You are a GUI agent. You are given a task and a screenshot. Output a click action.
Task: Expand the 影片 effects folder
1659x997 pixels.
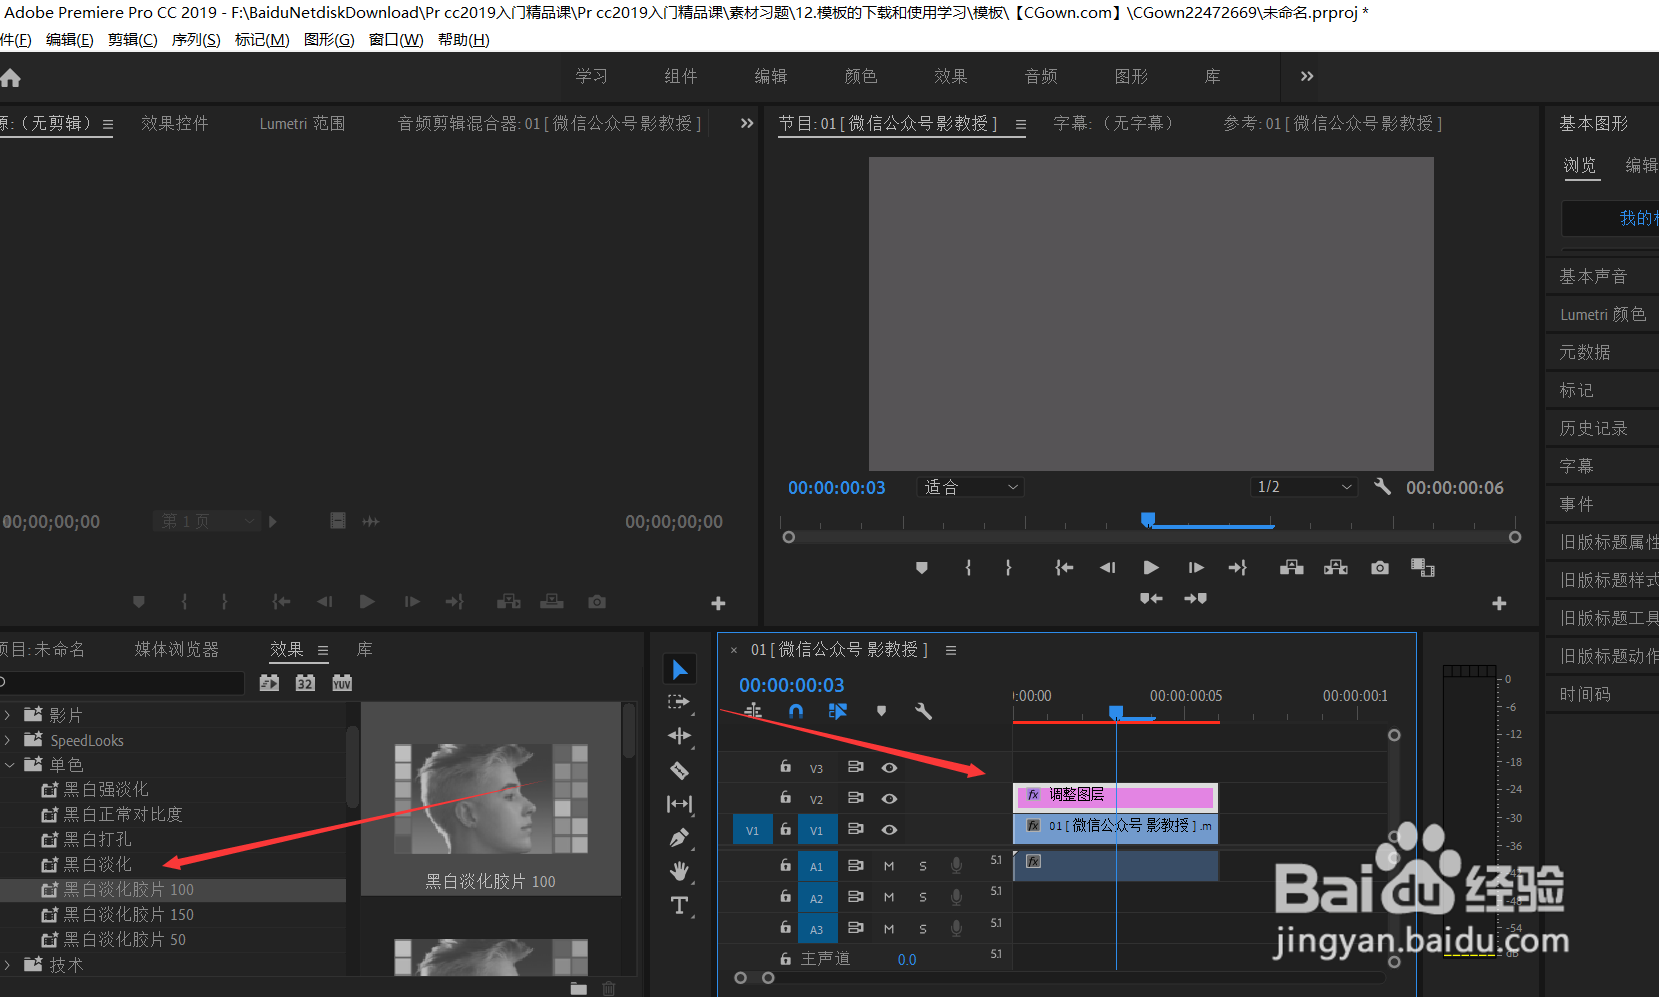coord(8,715)
